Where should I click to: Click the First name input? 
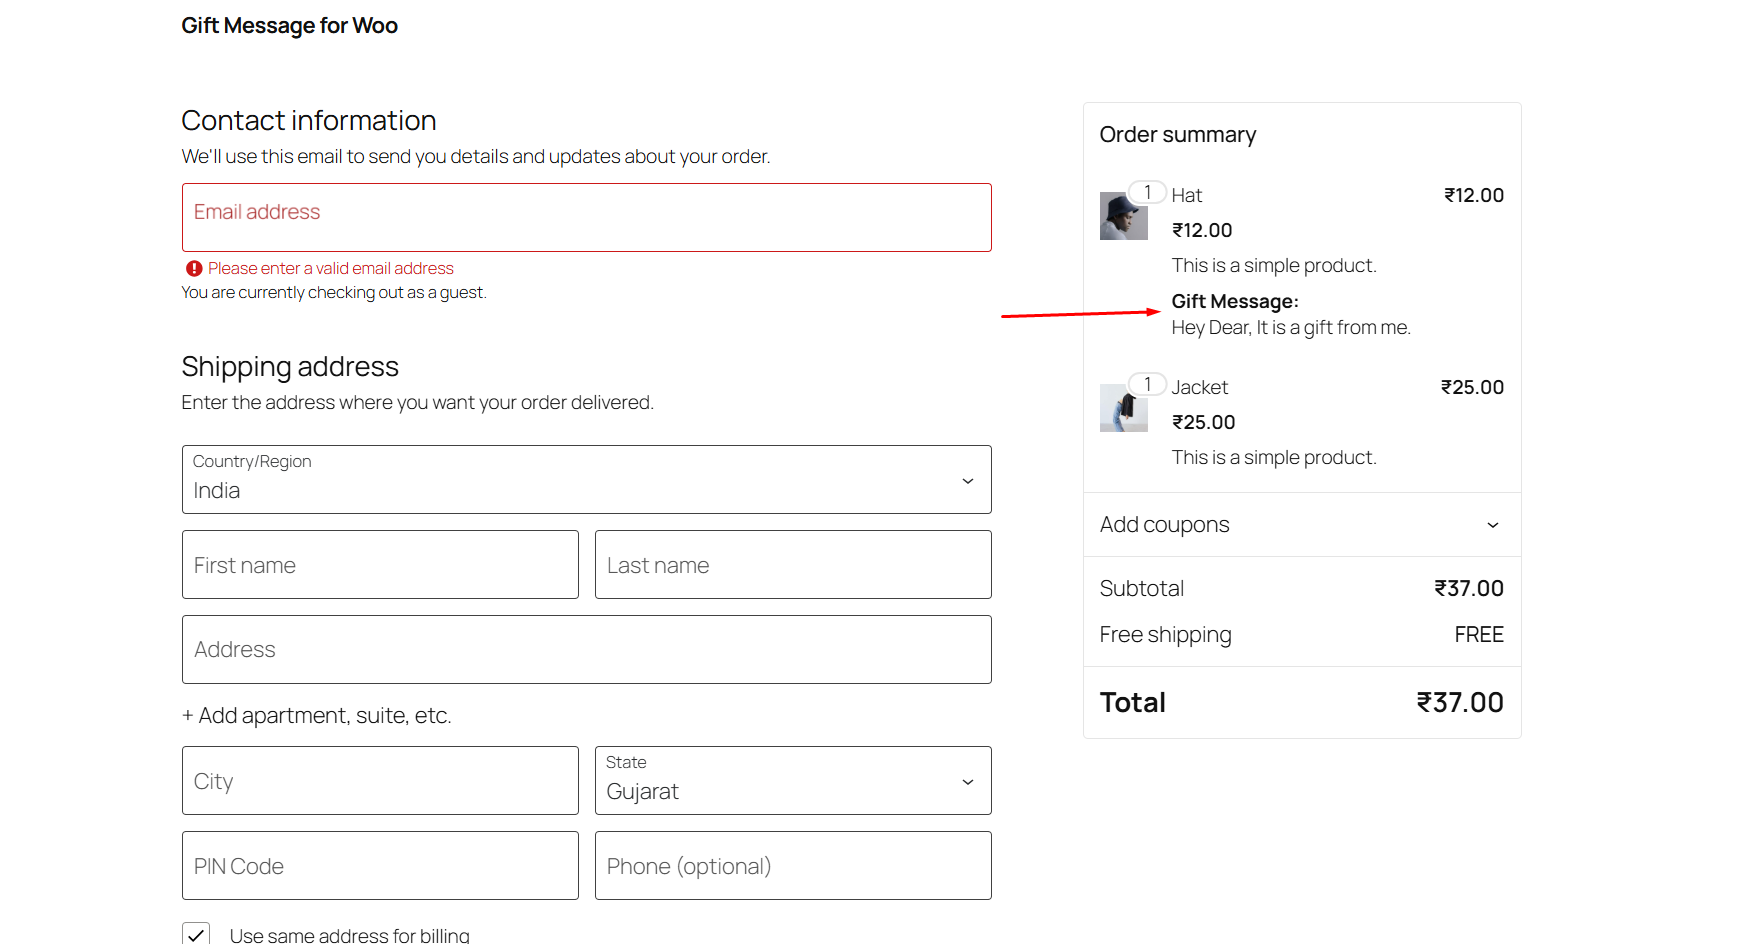380,565
